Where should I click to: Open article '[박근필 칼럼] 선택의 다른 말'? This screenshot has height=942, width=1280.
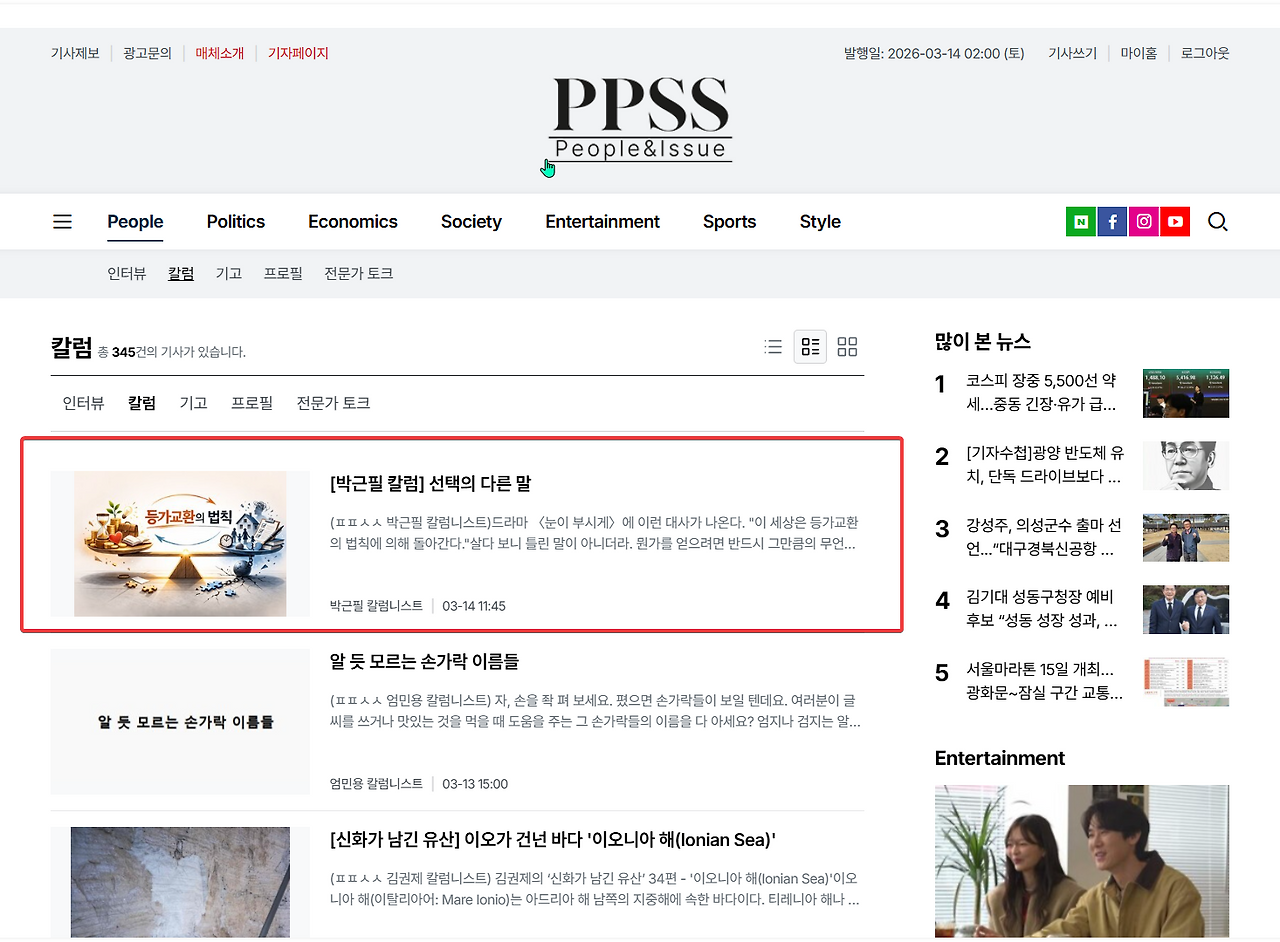[x=430, y=483]
